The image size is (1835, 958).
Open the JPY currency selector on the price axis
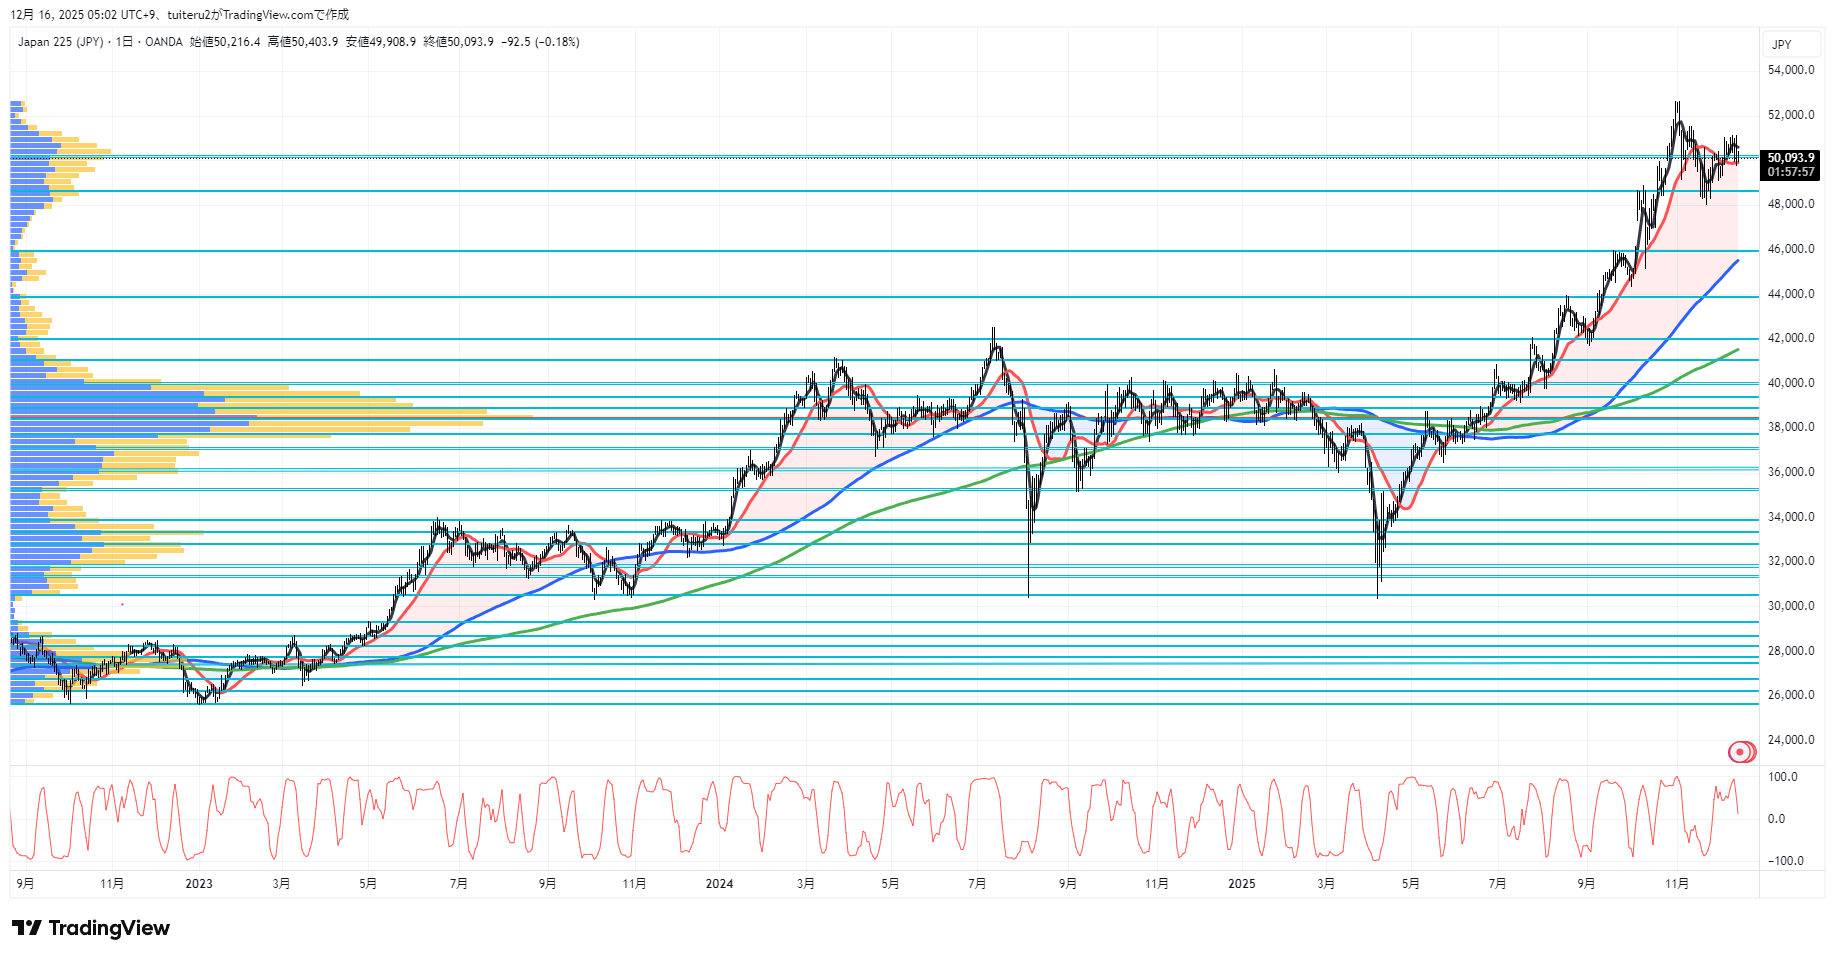(x=1781, y=45)
